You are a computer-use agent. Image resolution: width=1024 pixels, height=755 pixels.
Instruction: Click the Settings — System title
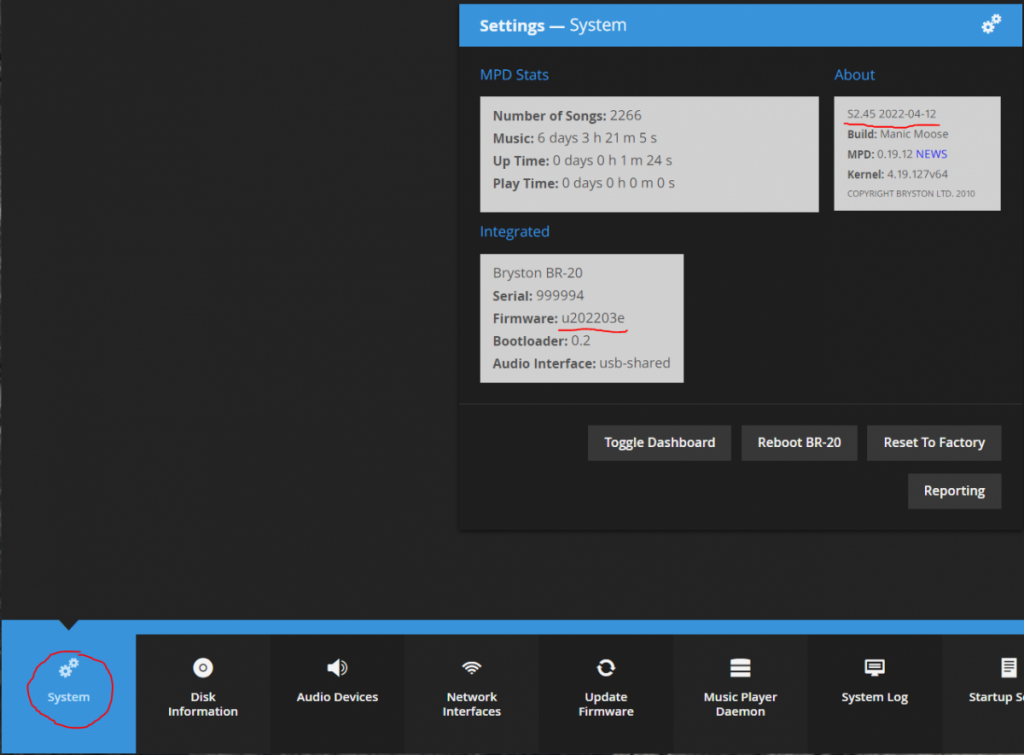click(552, 25)
